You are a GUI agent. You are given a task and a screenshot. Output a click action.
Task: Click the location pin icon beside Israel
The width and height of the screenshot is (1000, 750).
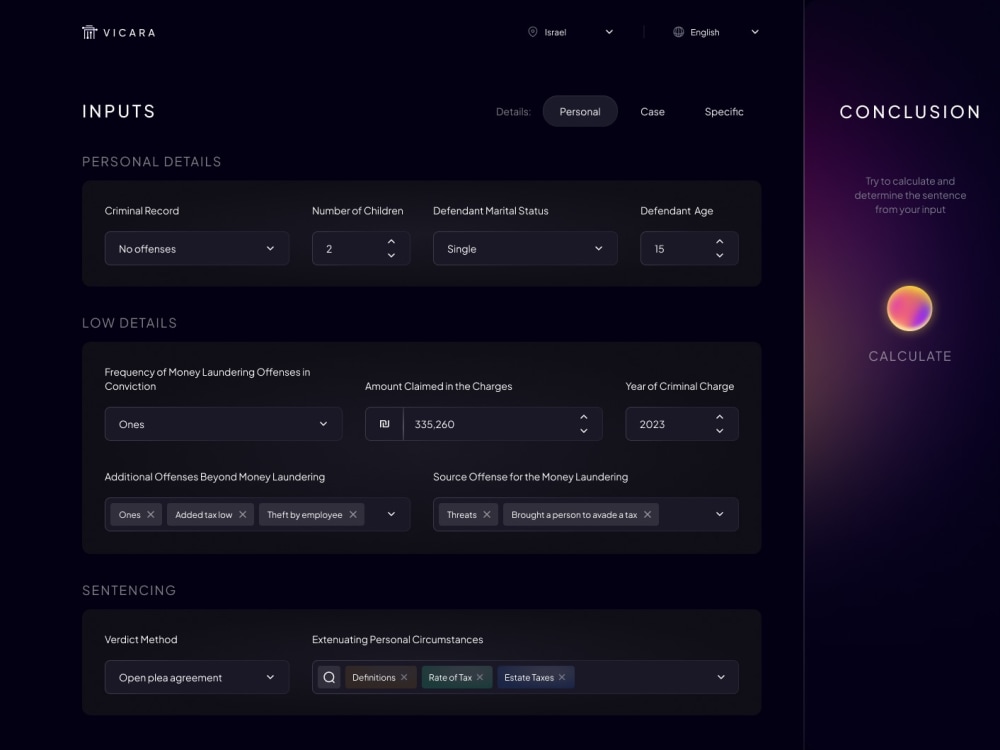click(532, 31)
